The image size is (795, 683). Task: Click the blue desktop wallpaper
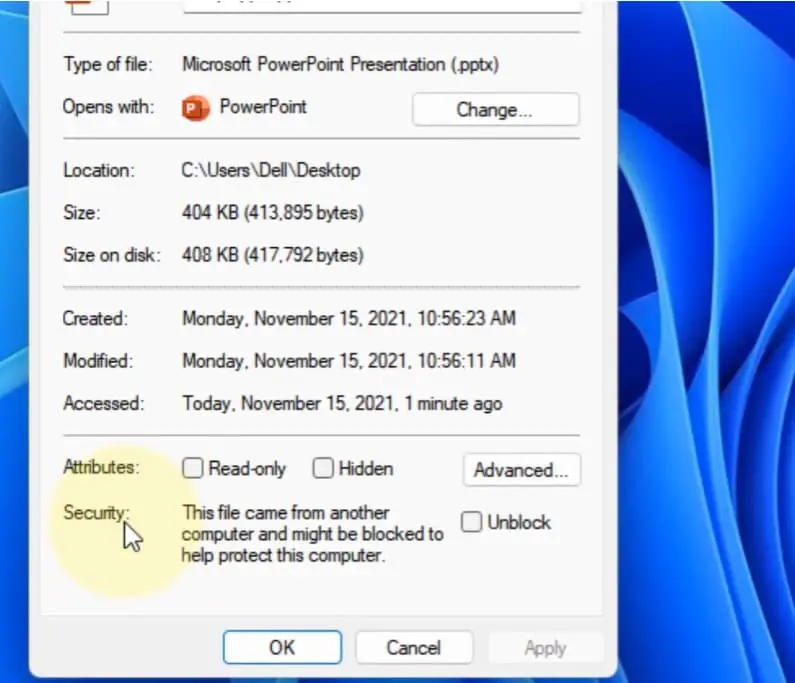[x=710, y=300]
